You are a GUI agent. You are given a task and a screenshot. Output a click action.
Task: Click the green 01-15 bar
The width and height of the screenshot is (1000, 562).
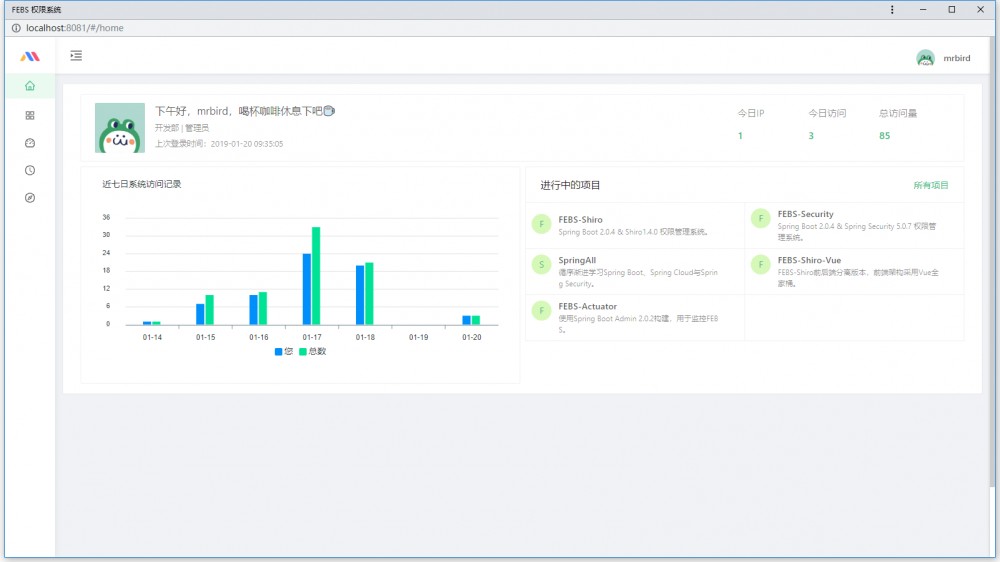[x=209, y=310]
